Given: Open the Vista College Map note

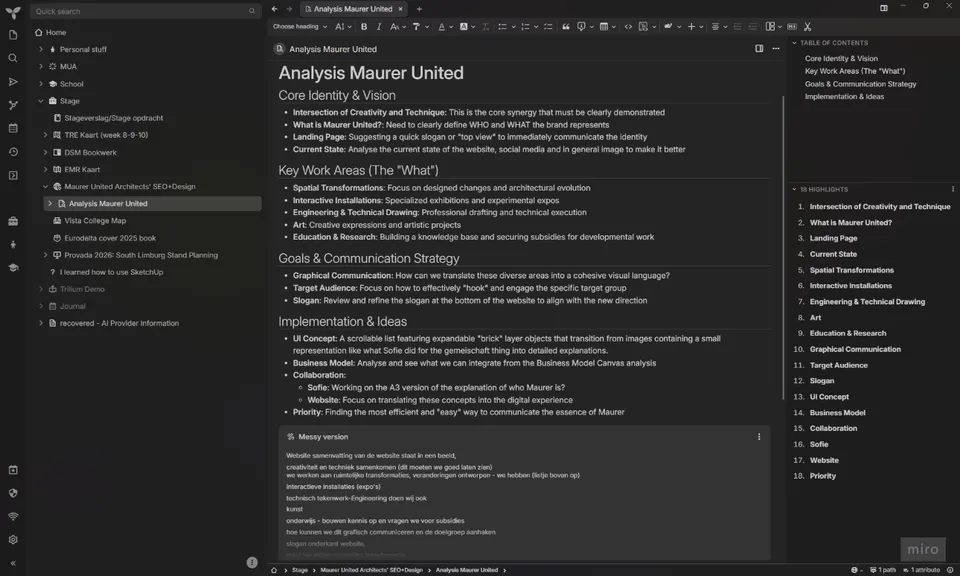Looking at the screenshot, I should point(95,221).
